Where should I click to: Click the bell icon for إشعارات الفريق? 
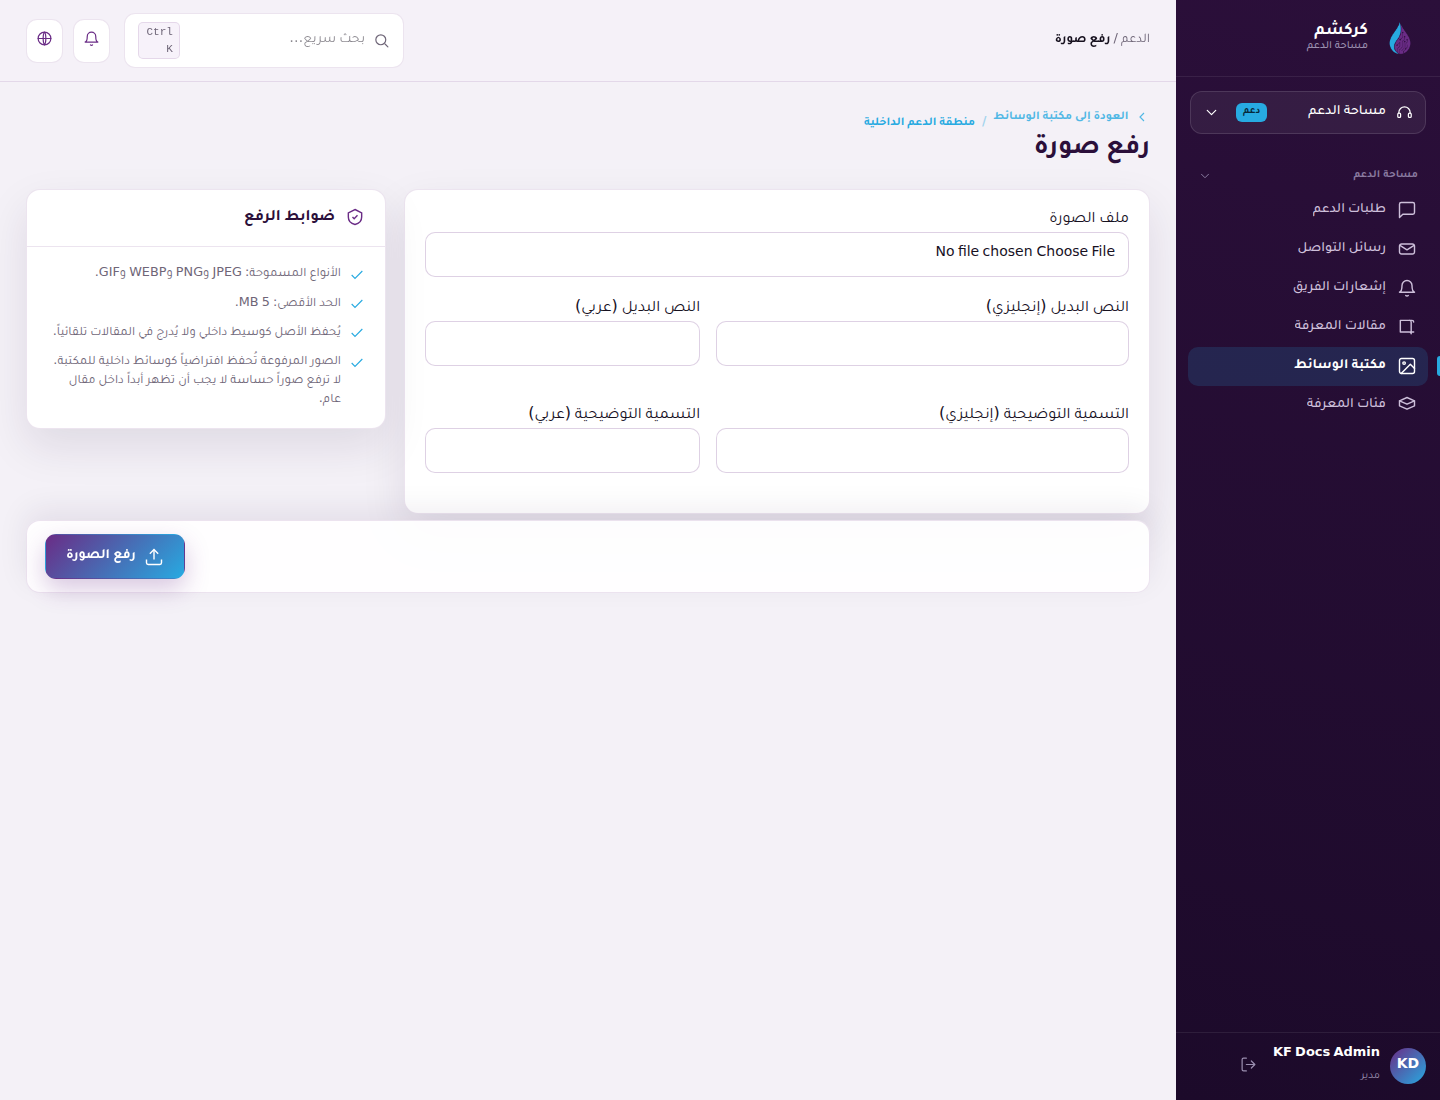click(x=1406, y=287)
